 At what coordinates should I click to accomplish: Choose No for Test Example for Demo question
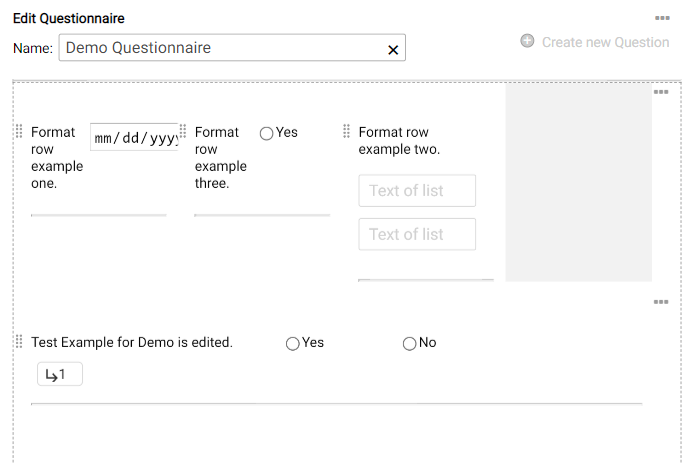(409, 343)
